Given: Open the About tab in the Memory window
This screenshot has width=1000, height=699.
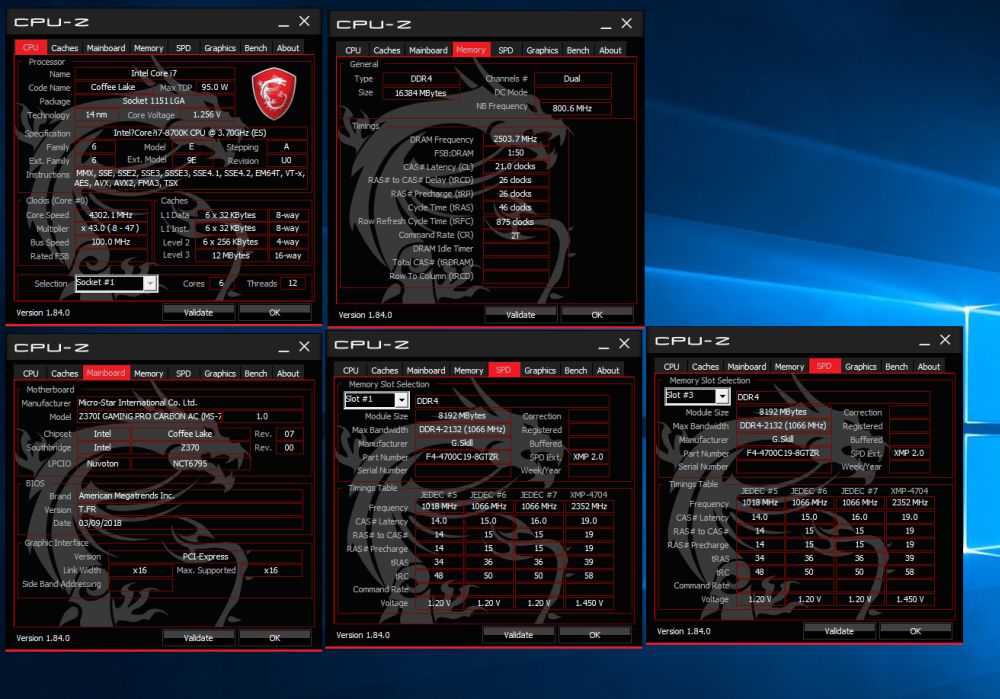Looking at the screenshot, I should pos(610,49).
